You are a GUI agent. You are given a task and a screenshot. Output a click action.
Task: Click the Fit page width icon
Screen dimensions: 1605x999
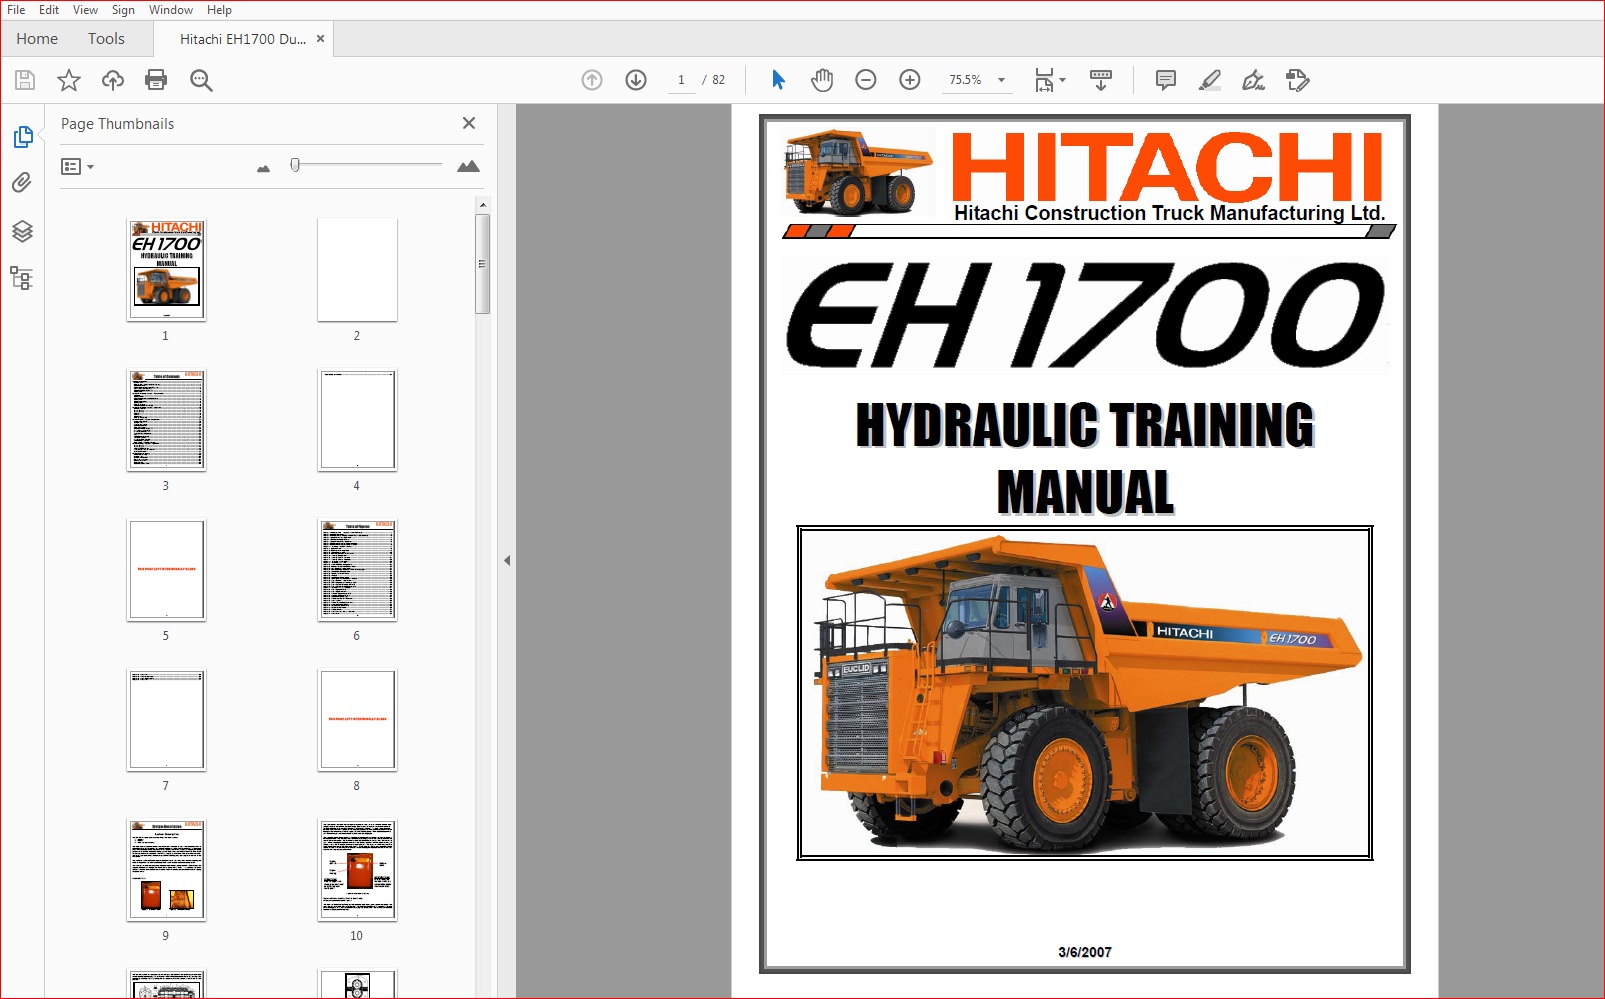(1044, 80)
